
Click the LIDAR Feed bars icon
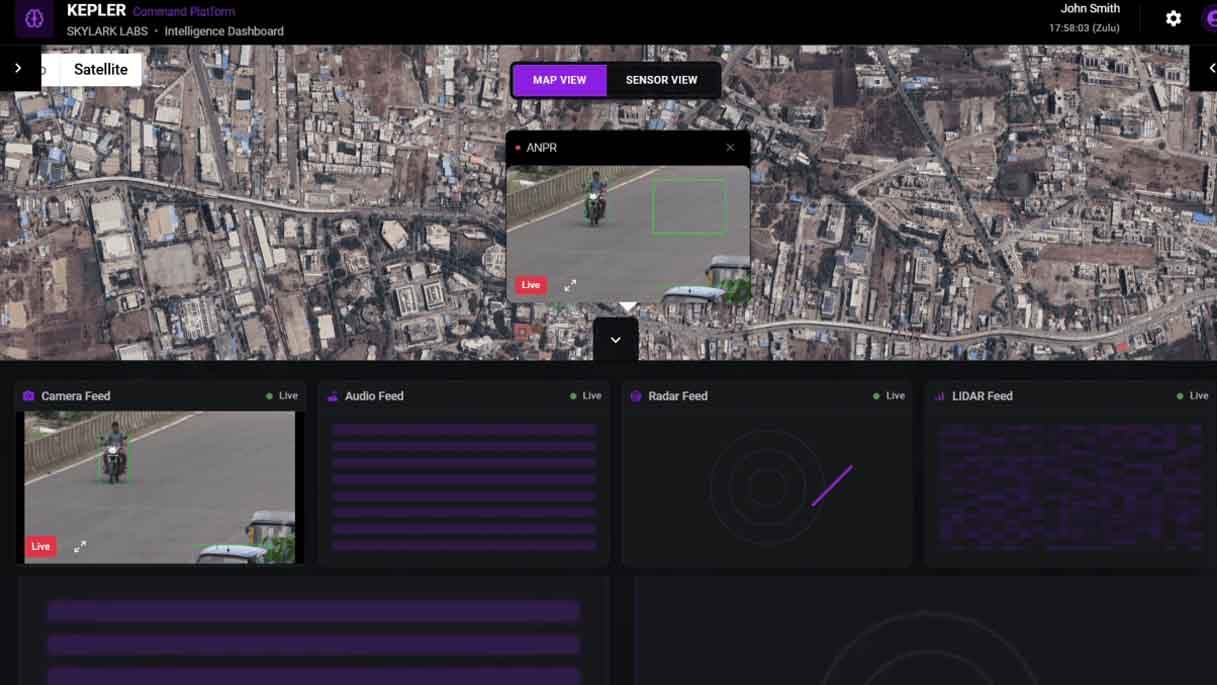pos(939,396)
